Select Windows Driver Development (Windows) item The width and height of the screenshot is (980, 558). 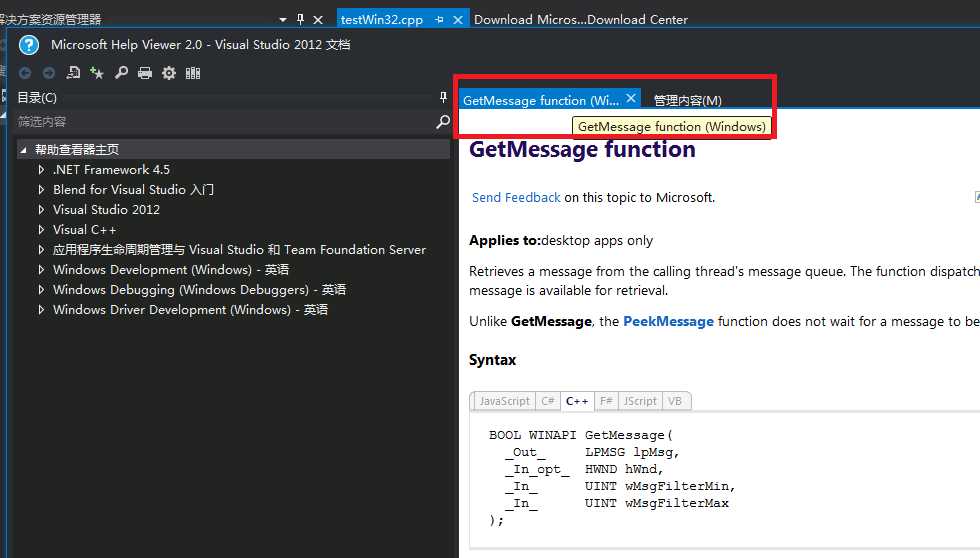coord(191,309)
